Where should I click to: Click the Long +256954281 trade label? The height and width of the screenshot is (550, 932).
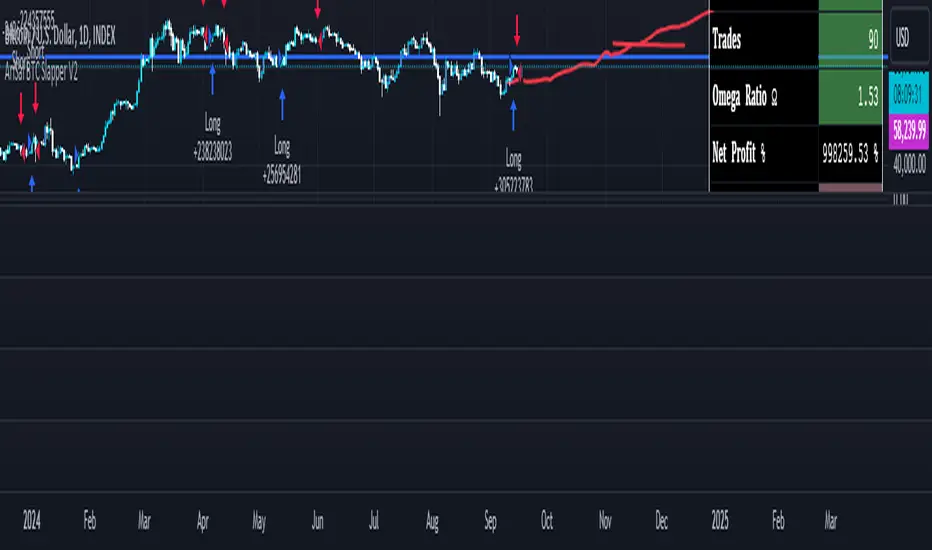click(282, 161)
